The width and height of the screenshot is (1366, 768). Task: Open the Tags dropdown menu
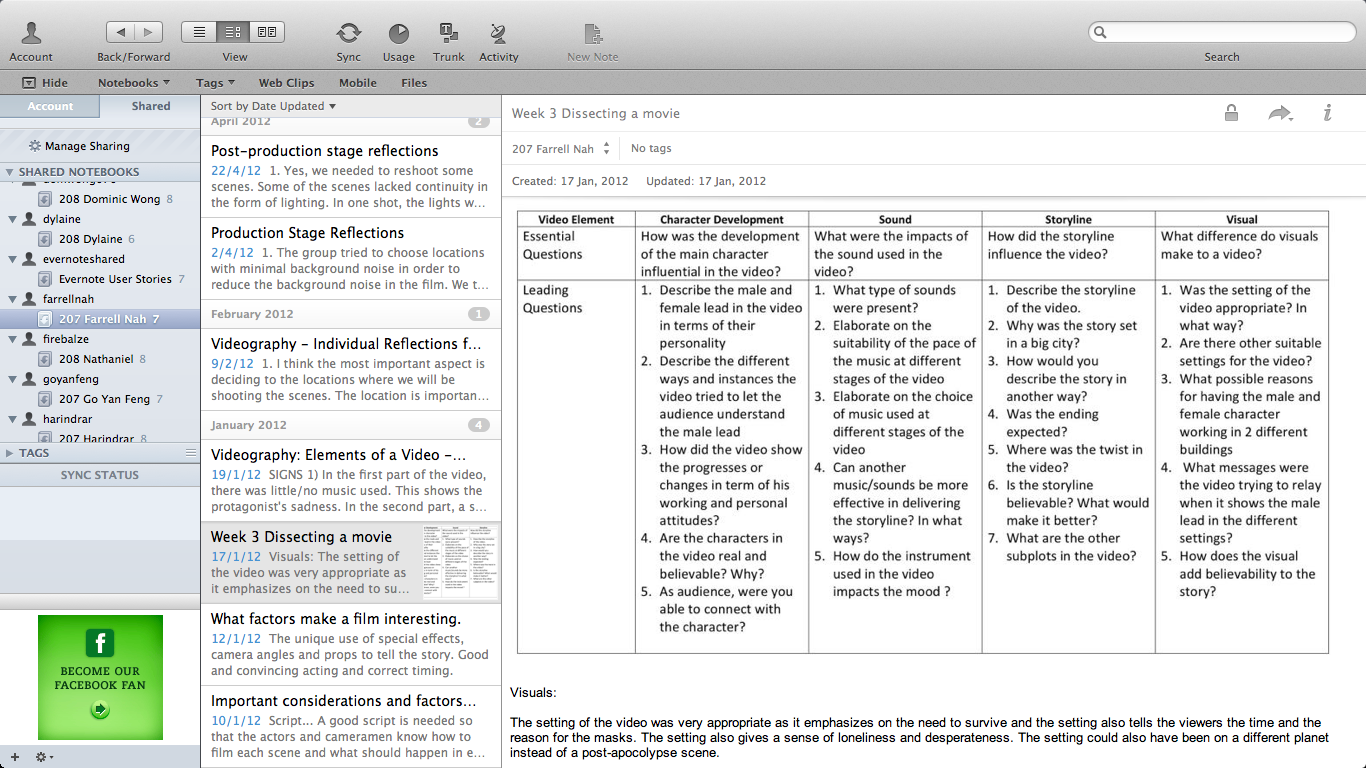215,83
